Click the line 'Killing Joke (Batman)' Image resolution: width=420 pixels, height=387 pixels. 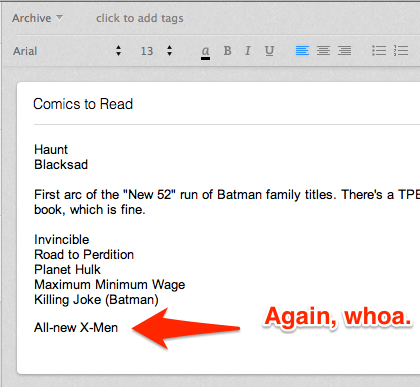[96, 300]
